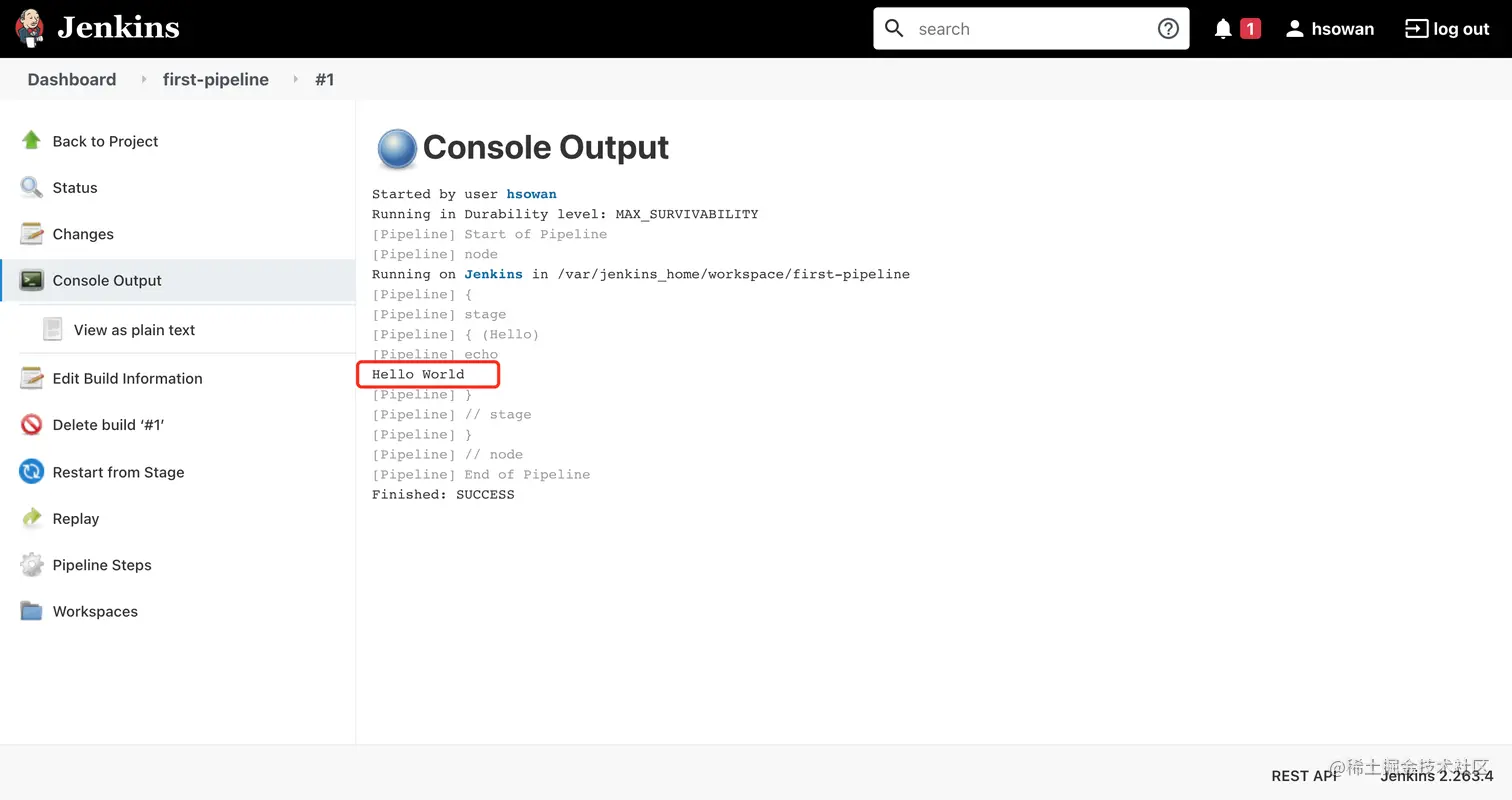Select View as plain text
Viewport: 1512px width, 800px height.
[x=134, y=330]
